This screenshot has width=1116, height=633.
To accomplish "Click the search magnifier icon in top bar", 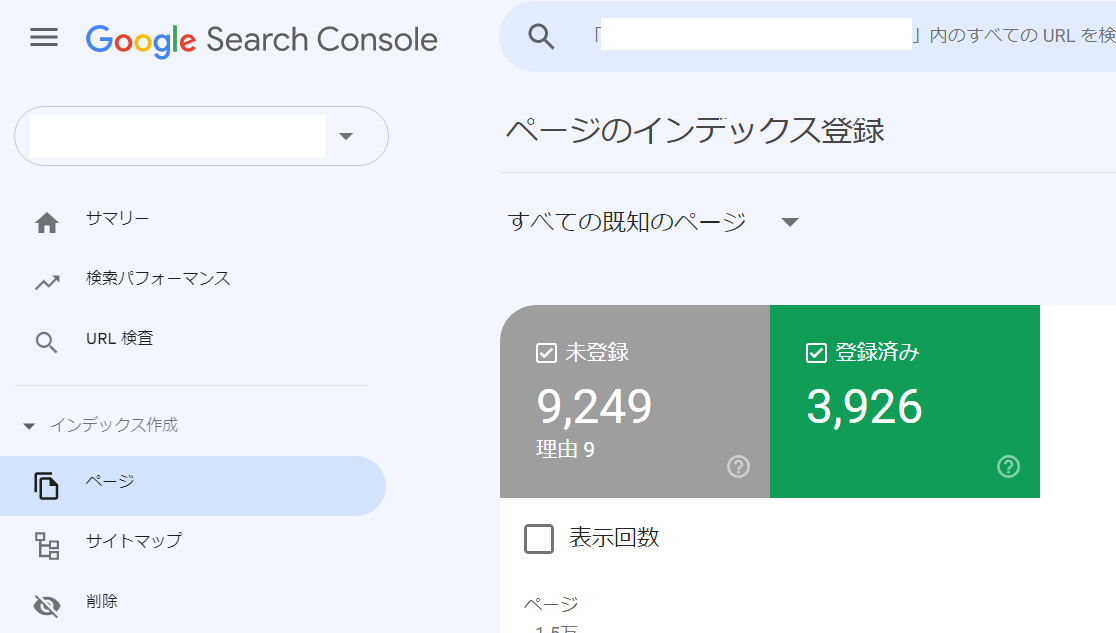I will pyautogui.click(x=541, y=37).
